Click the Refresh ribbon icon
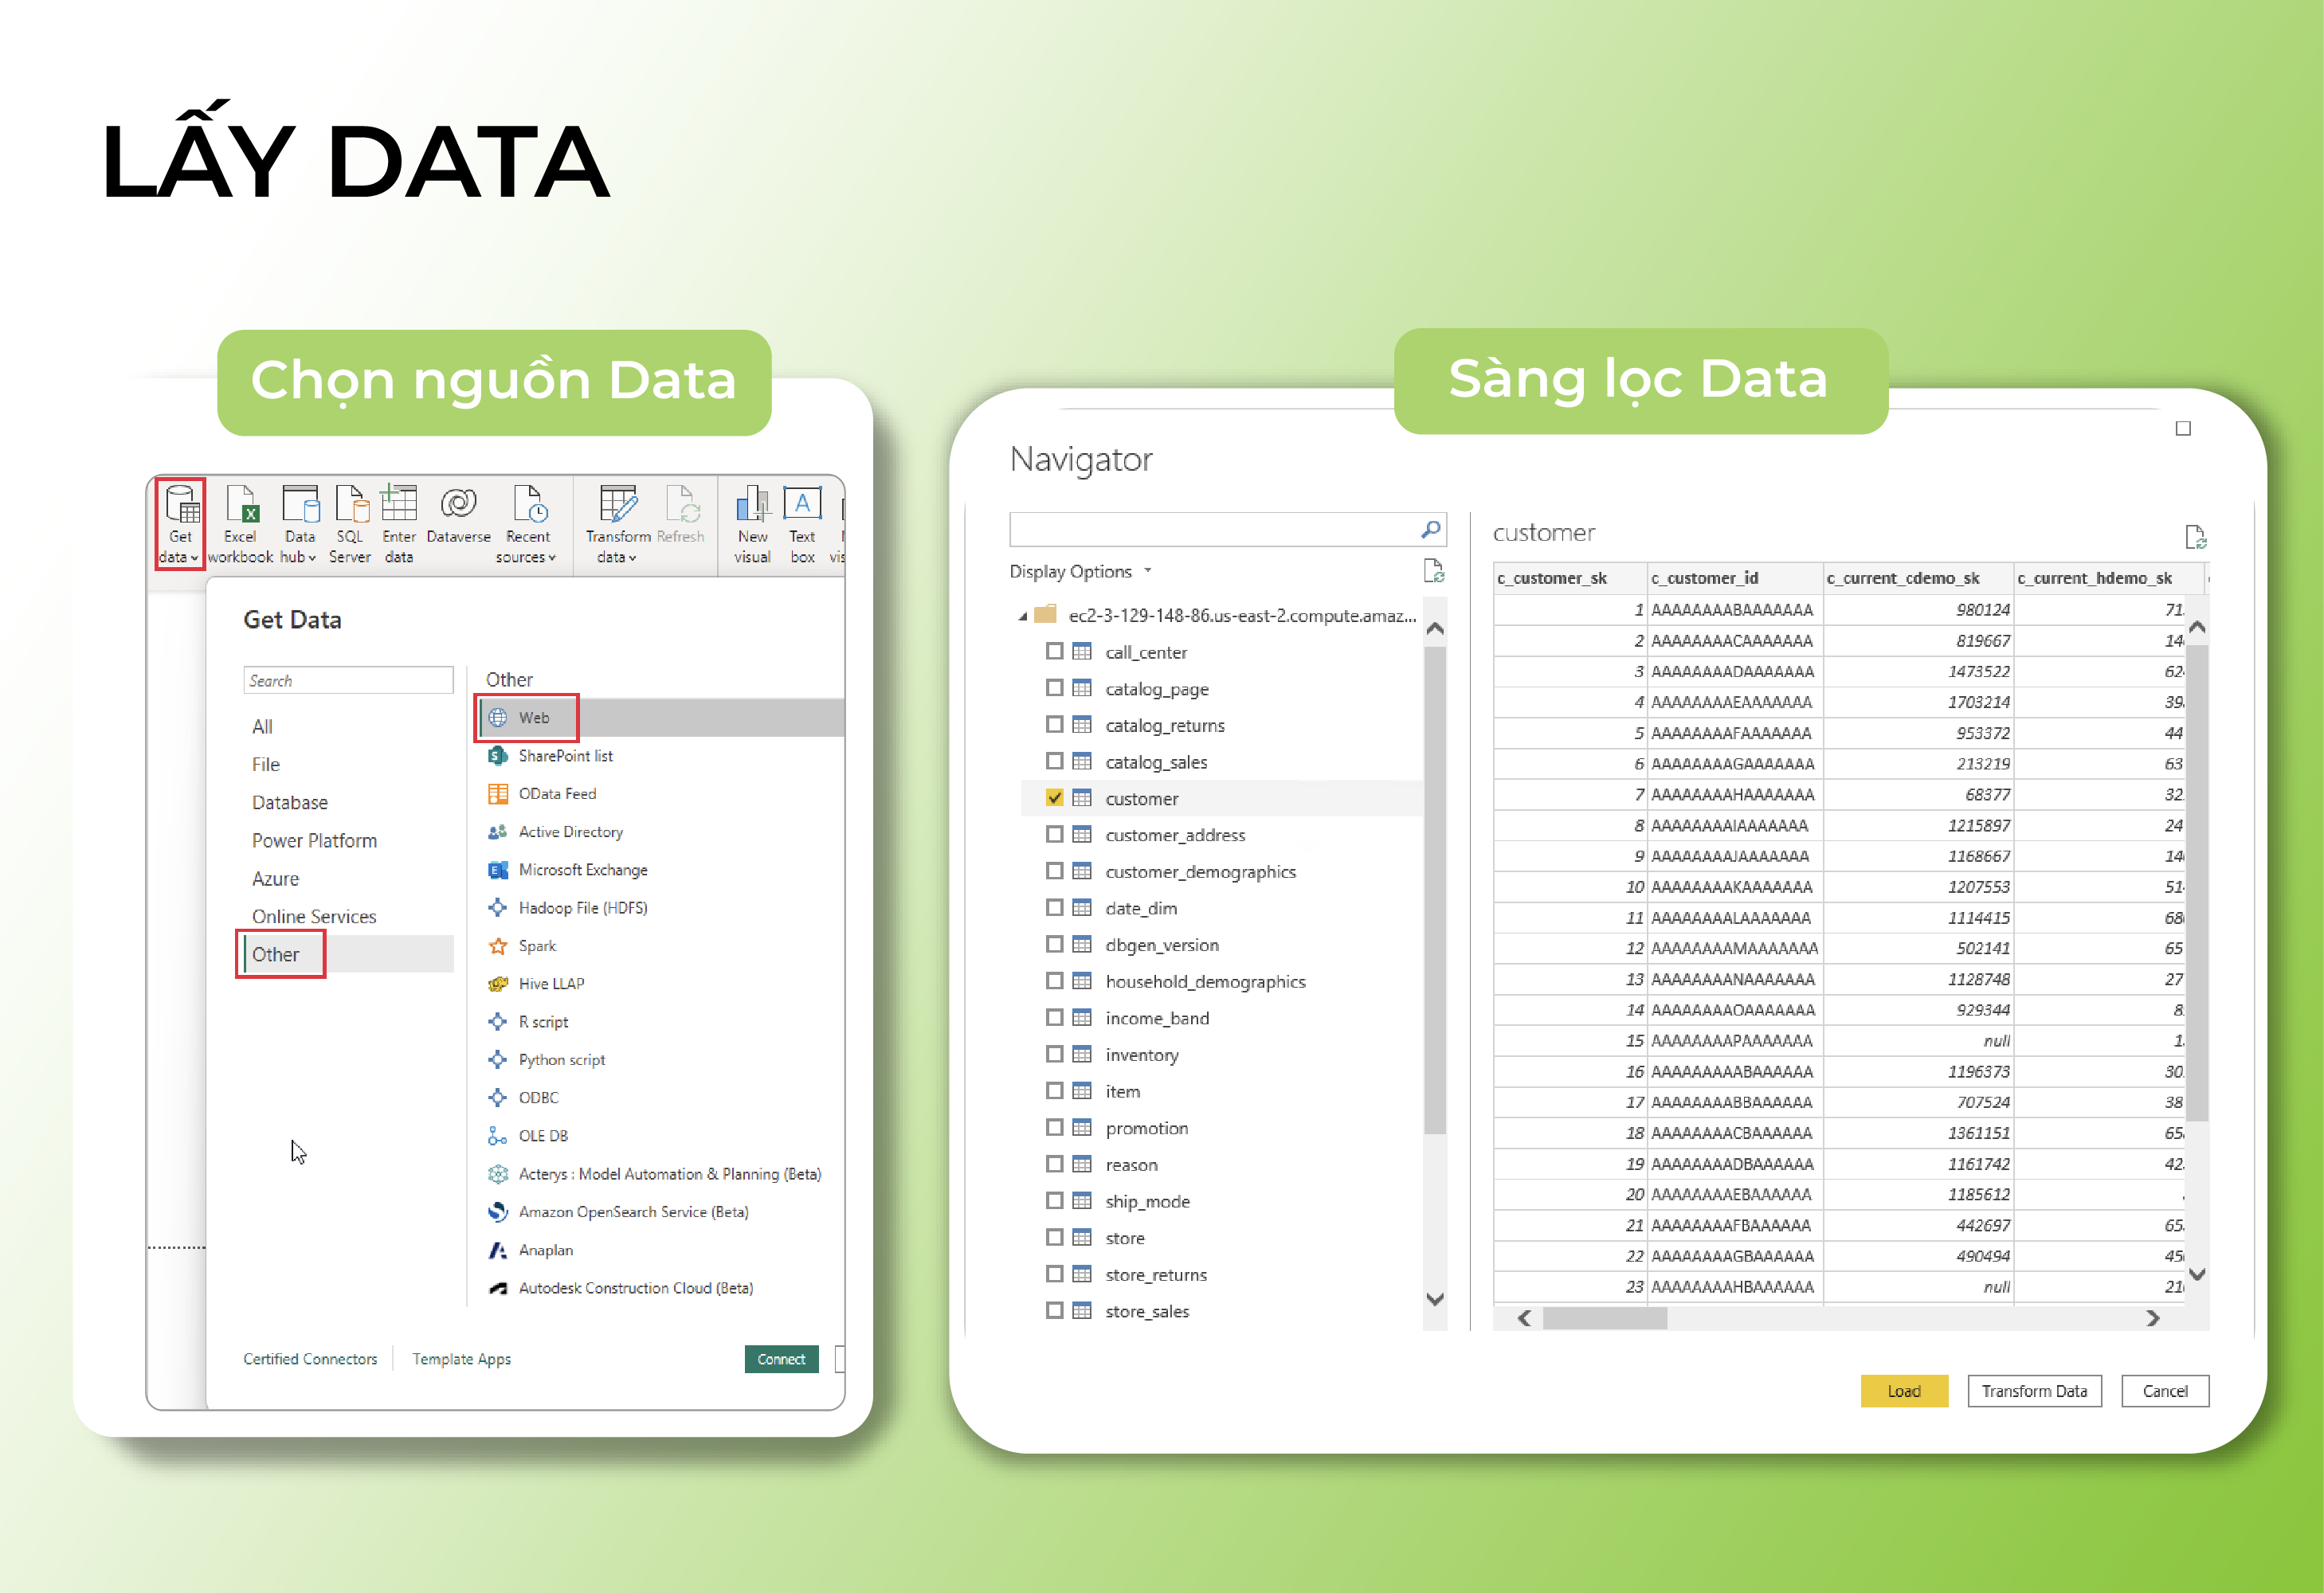Screen dimensions: 2324x1593 pos(683,503)
